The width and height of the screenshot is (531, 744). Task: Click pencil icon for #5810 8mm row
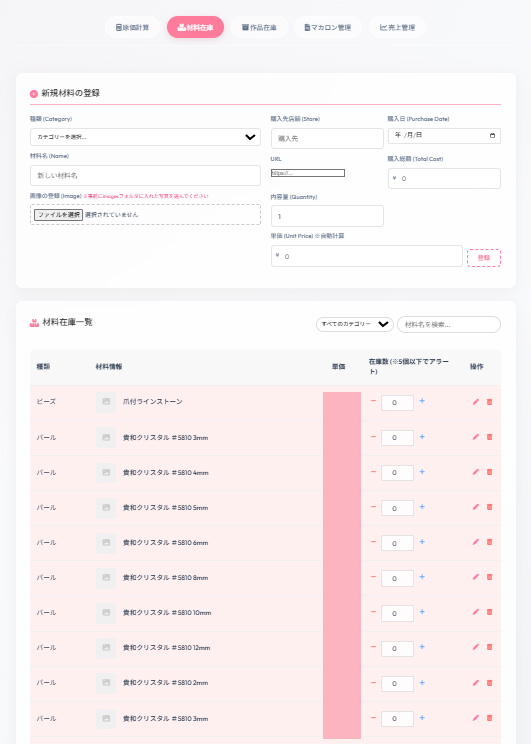(x=475, y=577)
